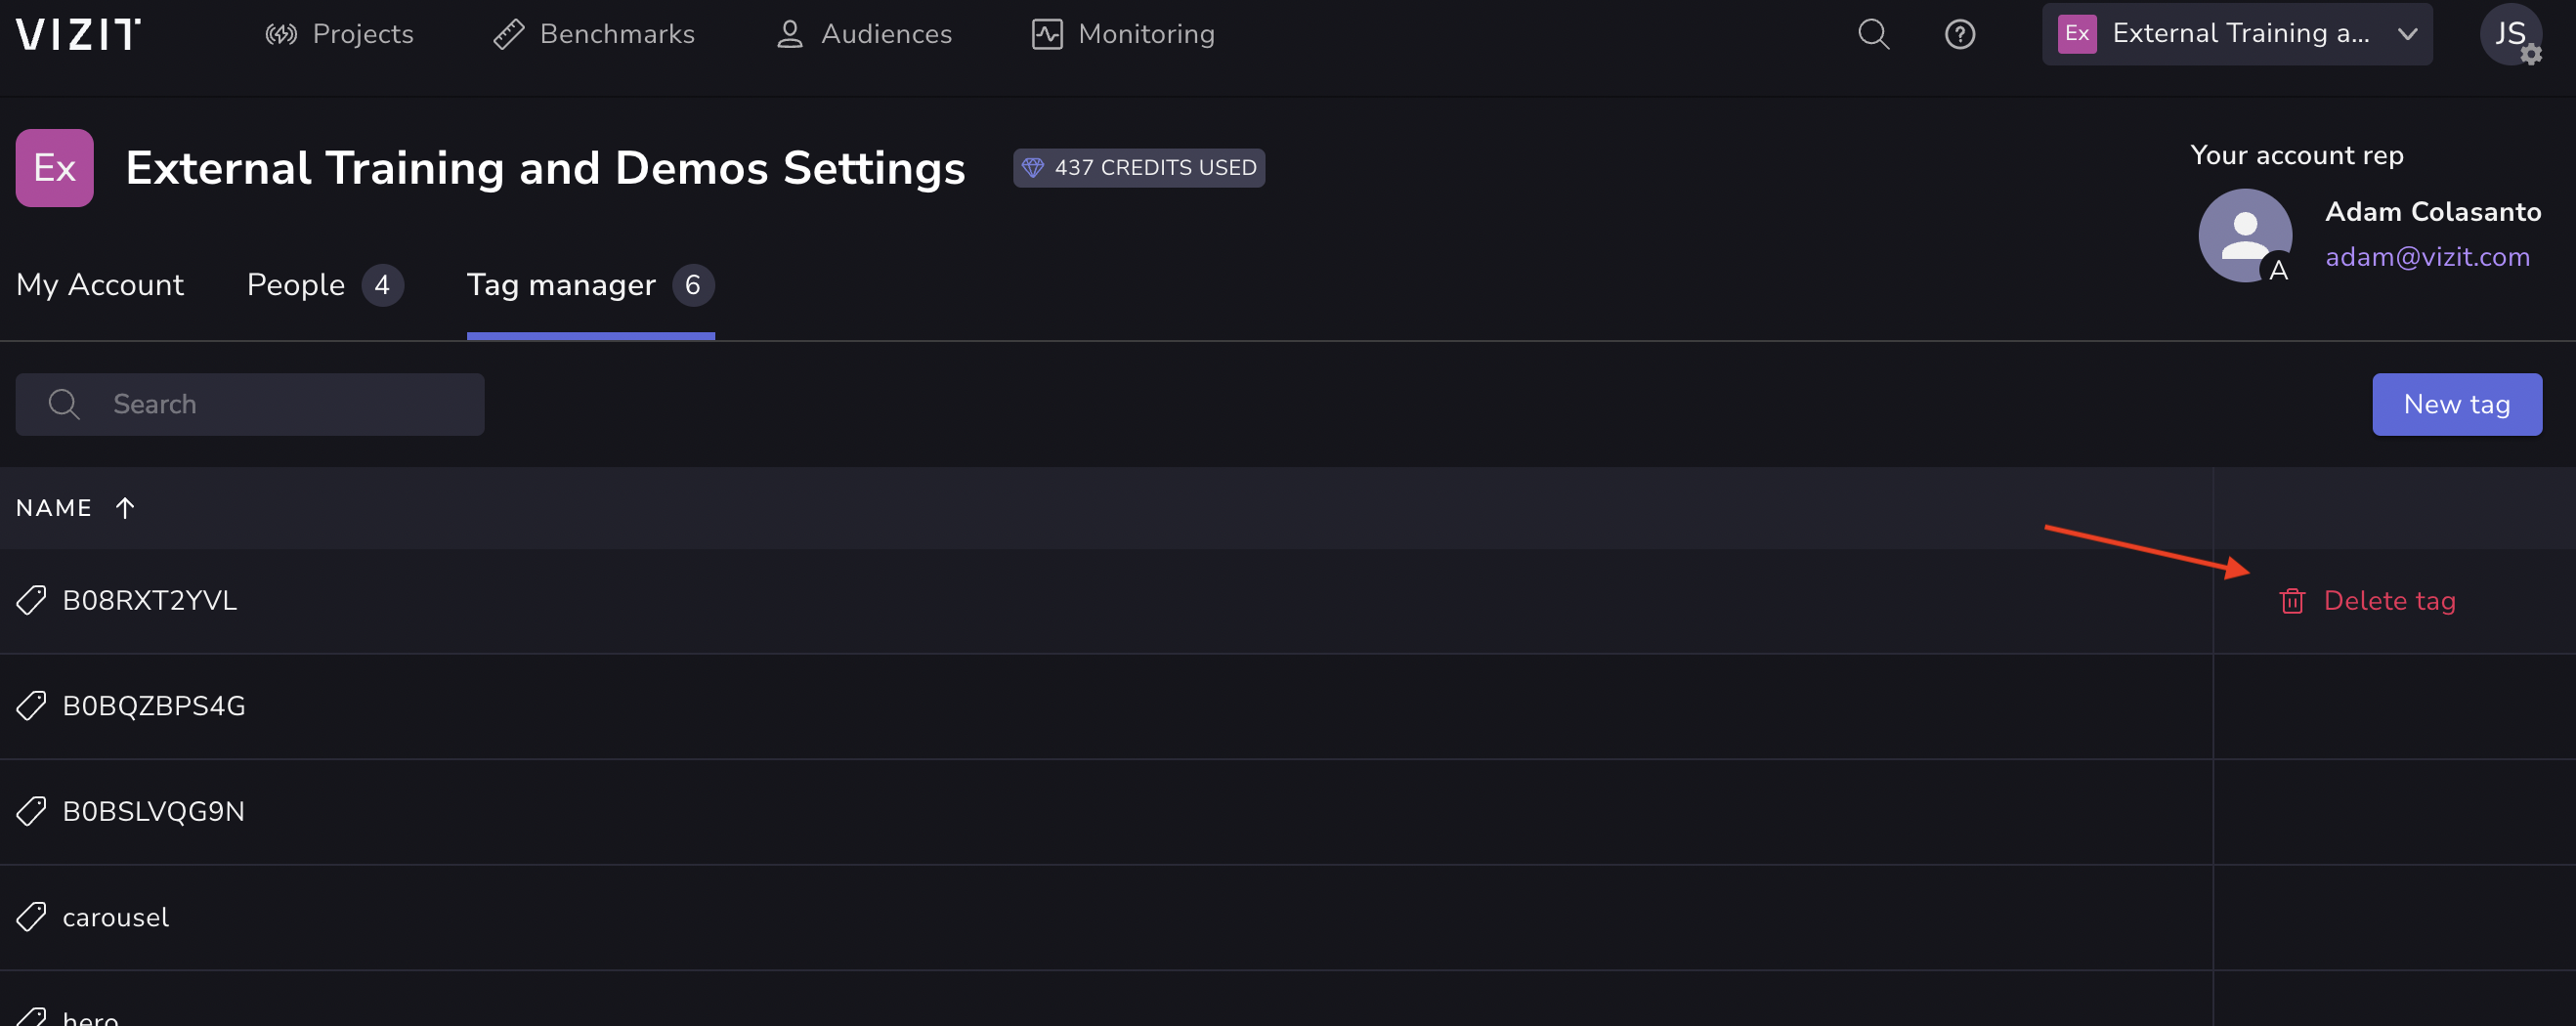Open the help question mark icon

[x=1959, y=34]
